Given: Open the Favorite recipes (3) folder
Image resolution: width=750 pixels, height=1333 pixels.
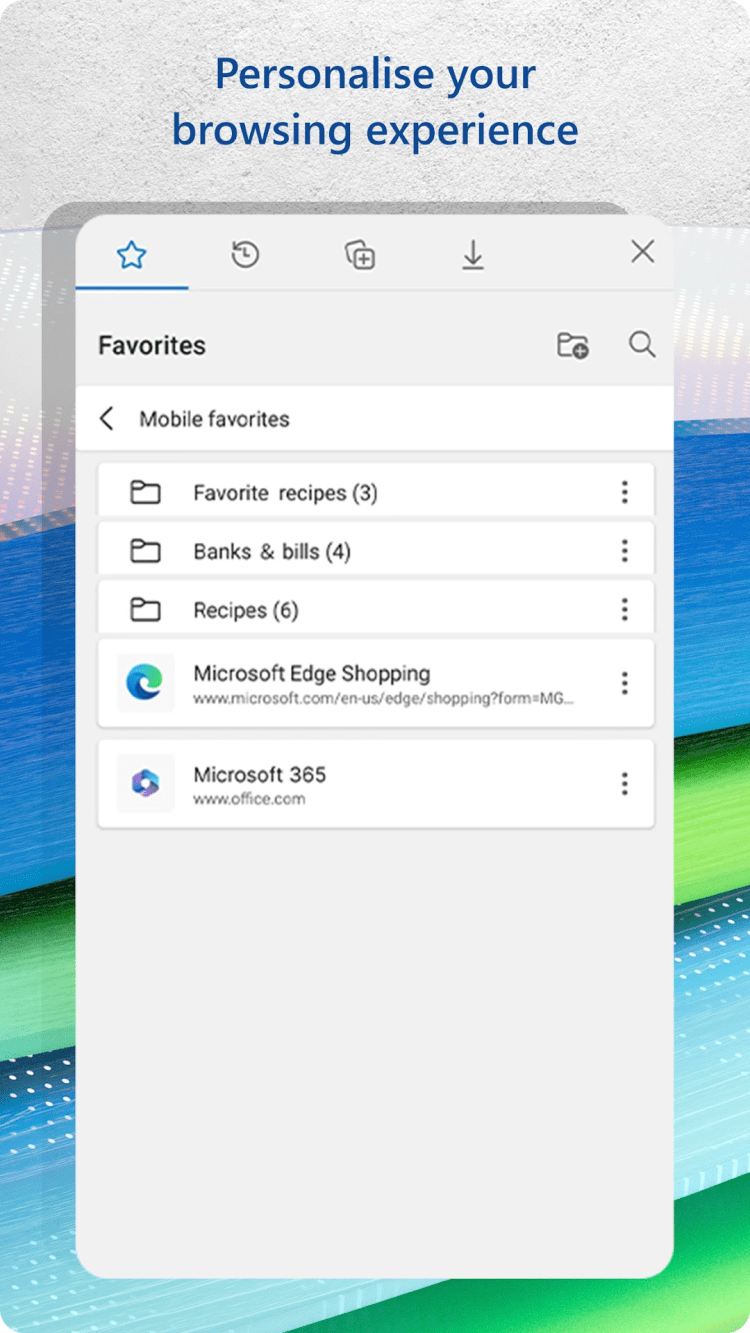Looking at the screenshot, I should point(375,491).
